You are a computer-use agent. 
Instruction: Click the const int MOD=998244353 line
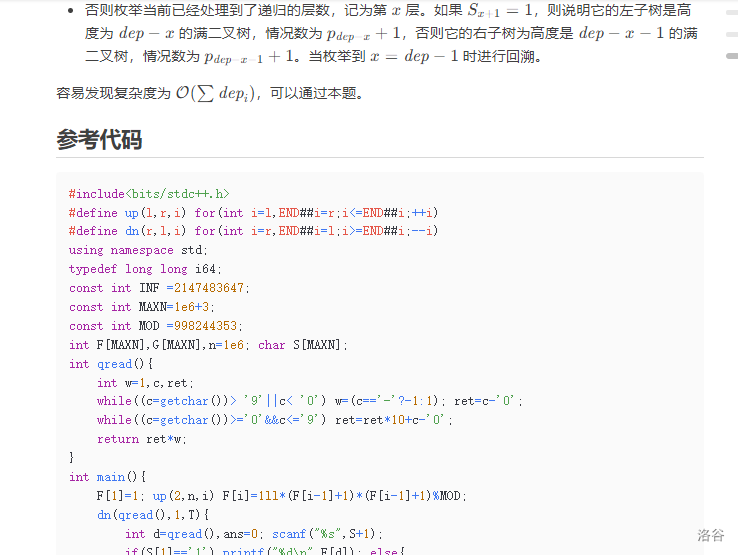(x=156, y=326)
